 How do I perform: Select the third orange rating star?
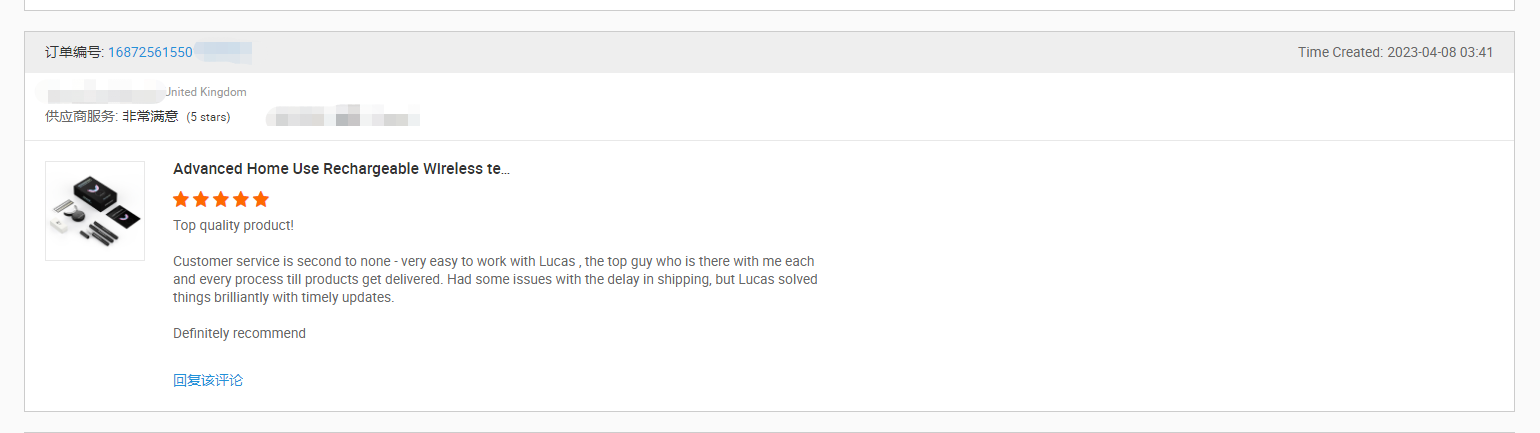[221, 199]
